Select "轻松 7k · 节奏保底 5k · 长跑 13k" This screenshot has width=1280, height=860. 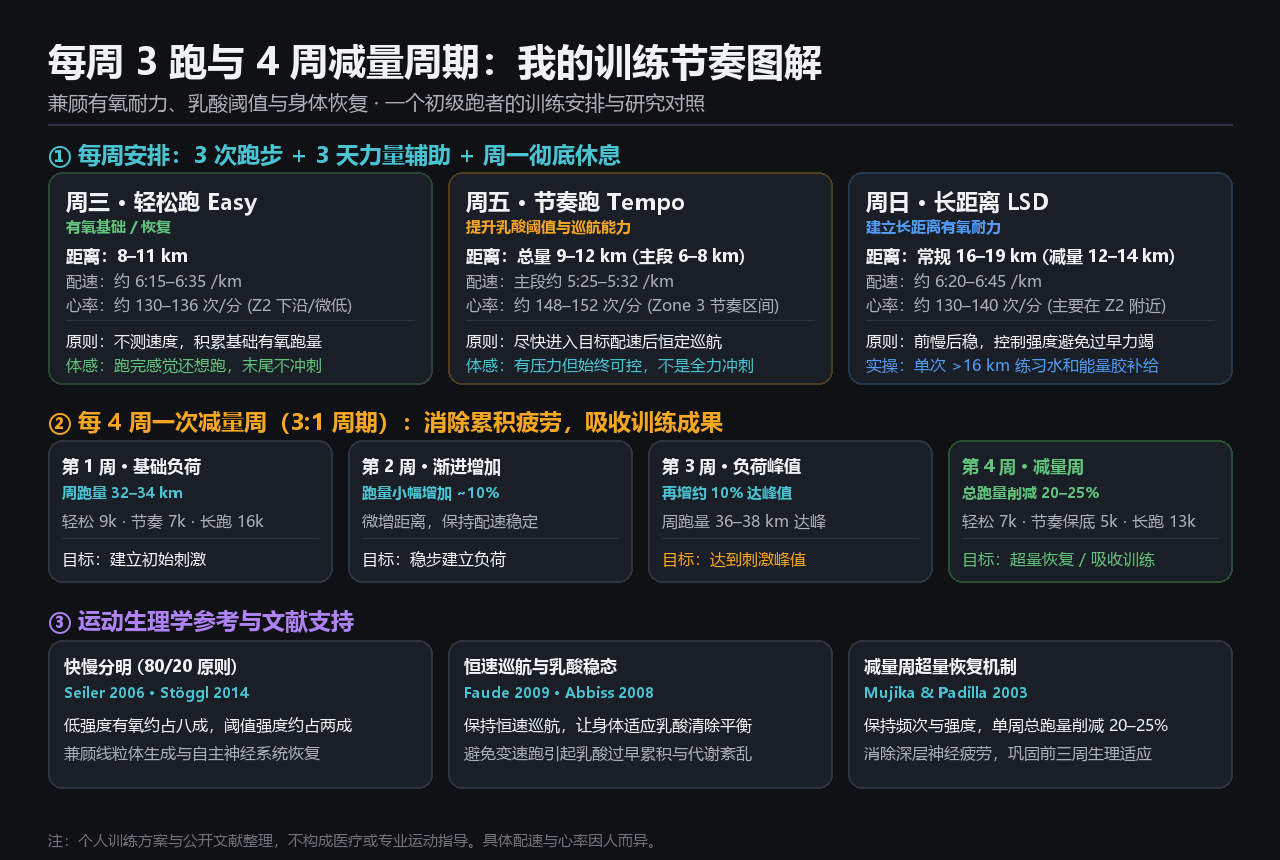[1079, 521]
